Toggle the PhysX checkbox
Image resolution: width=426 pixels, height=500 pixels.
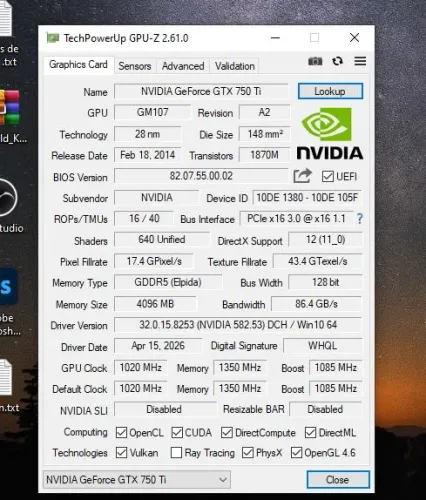tap(248, 453)
